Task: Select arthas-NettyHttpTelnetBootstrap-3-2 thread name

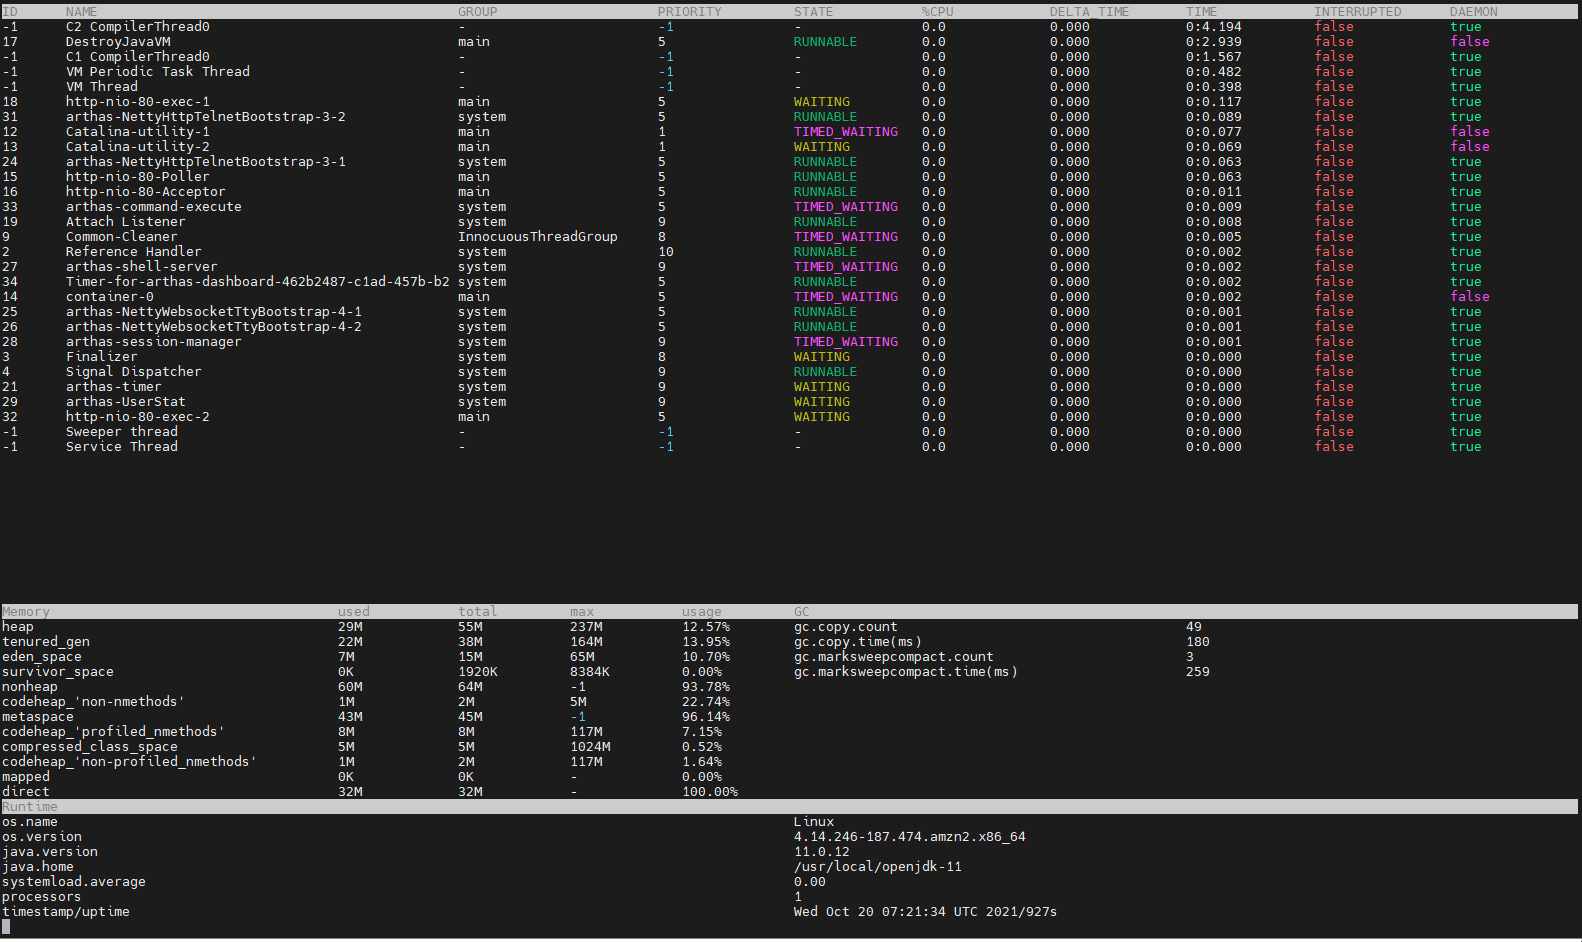Action: (x=206, y=117)
